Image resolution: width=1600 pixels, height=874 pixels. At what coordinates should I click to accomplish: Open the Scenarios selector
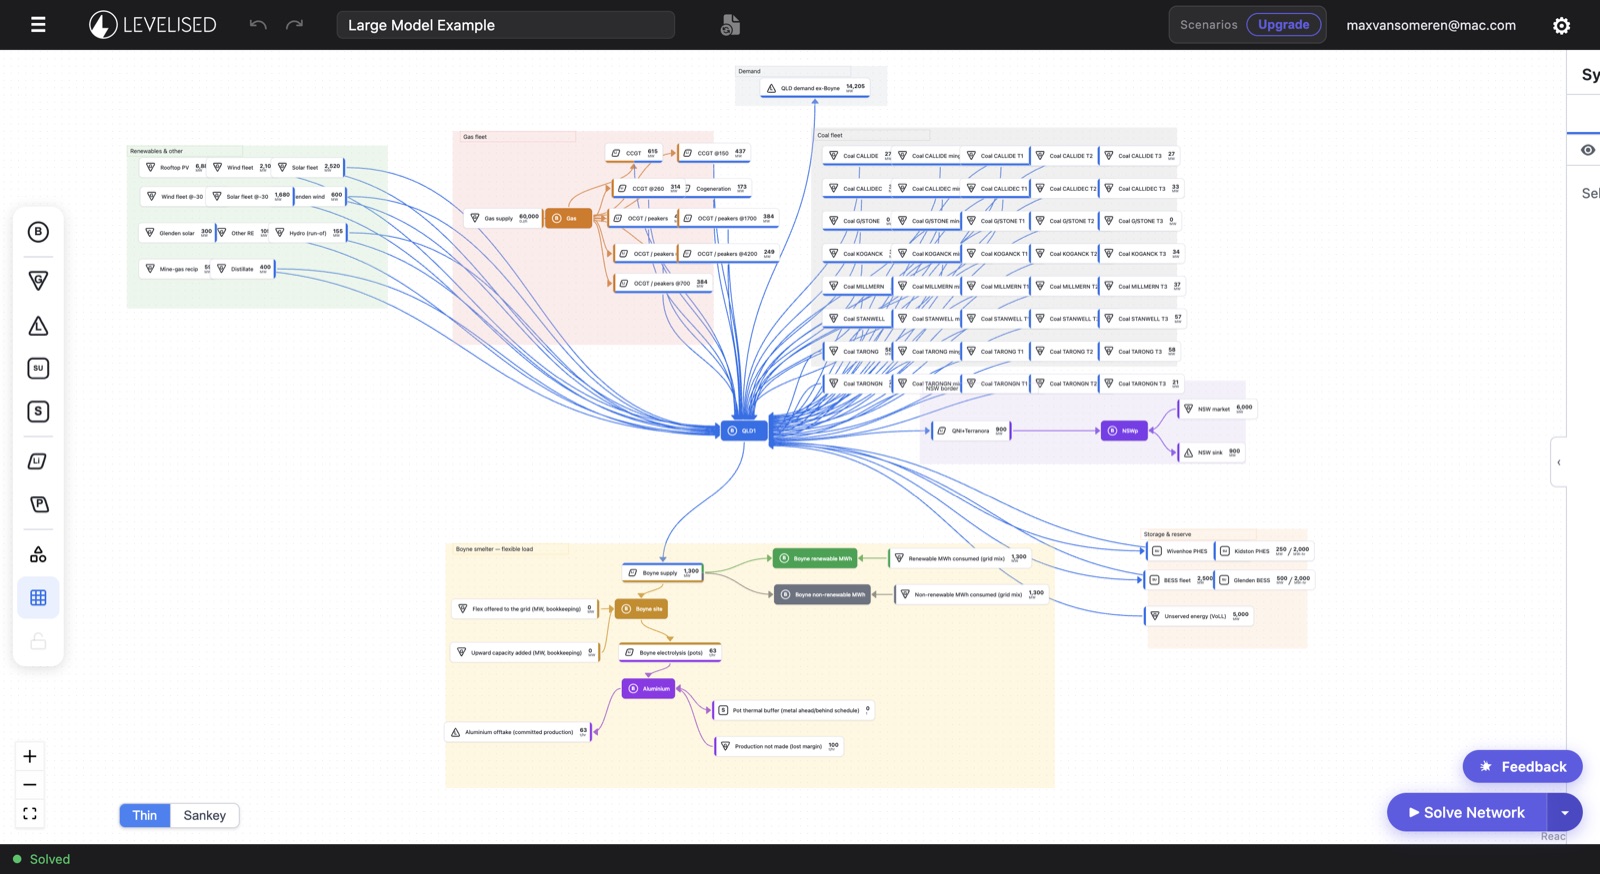(1208, 25)
